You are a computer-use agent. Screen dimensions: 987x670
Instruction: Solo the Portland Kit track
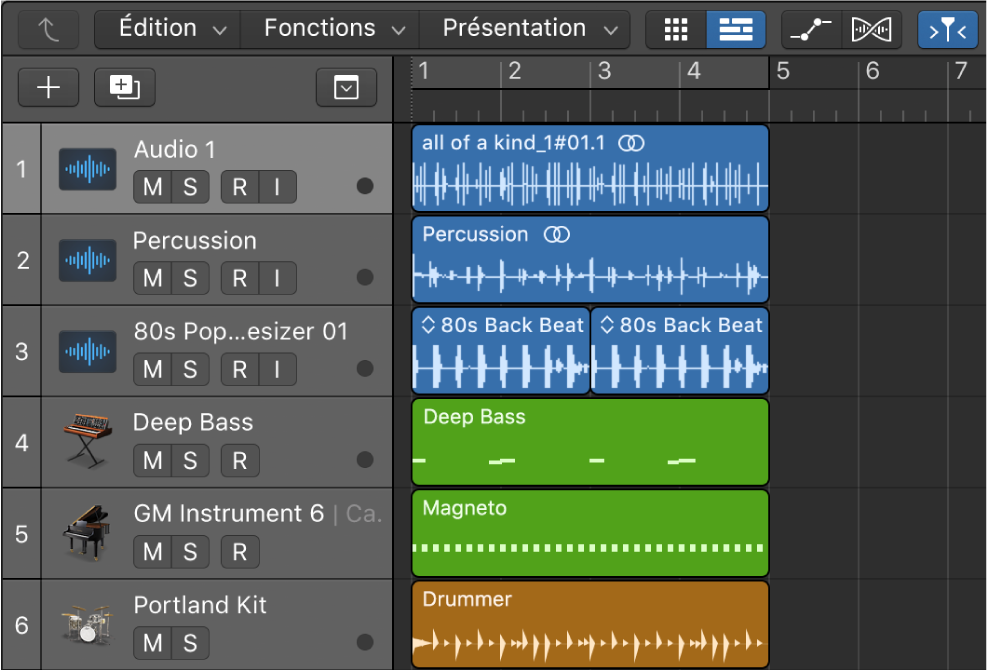(190, 644)
